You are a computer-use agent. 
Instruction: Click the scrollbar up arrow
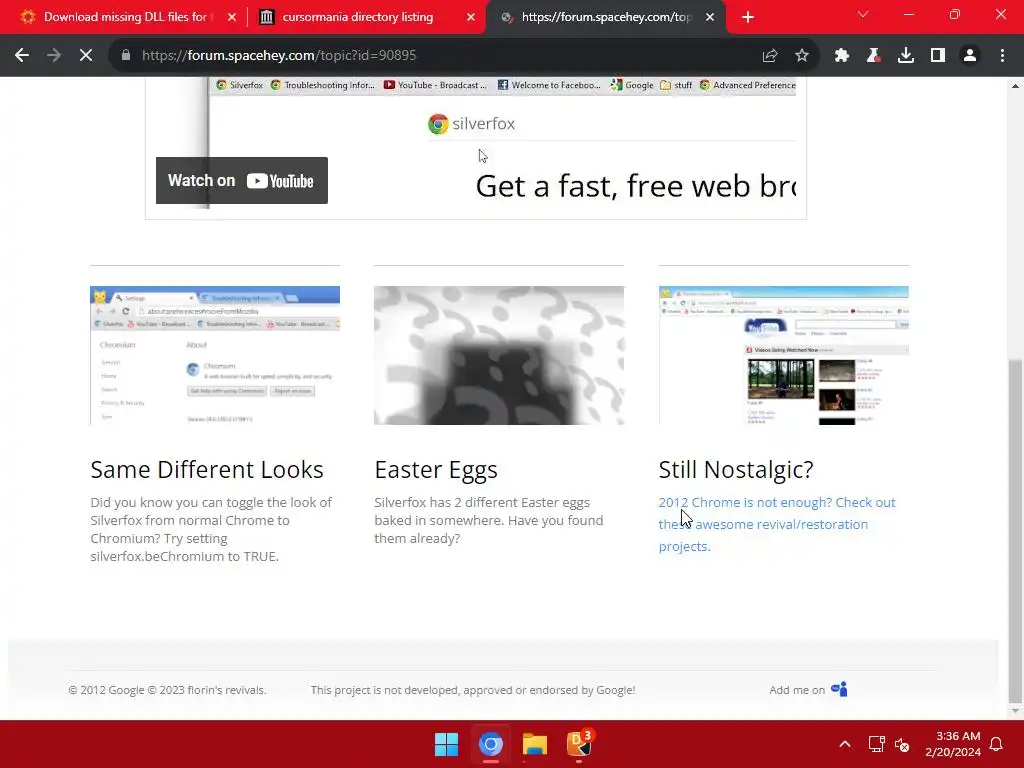1015,86
